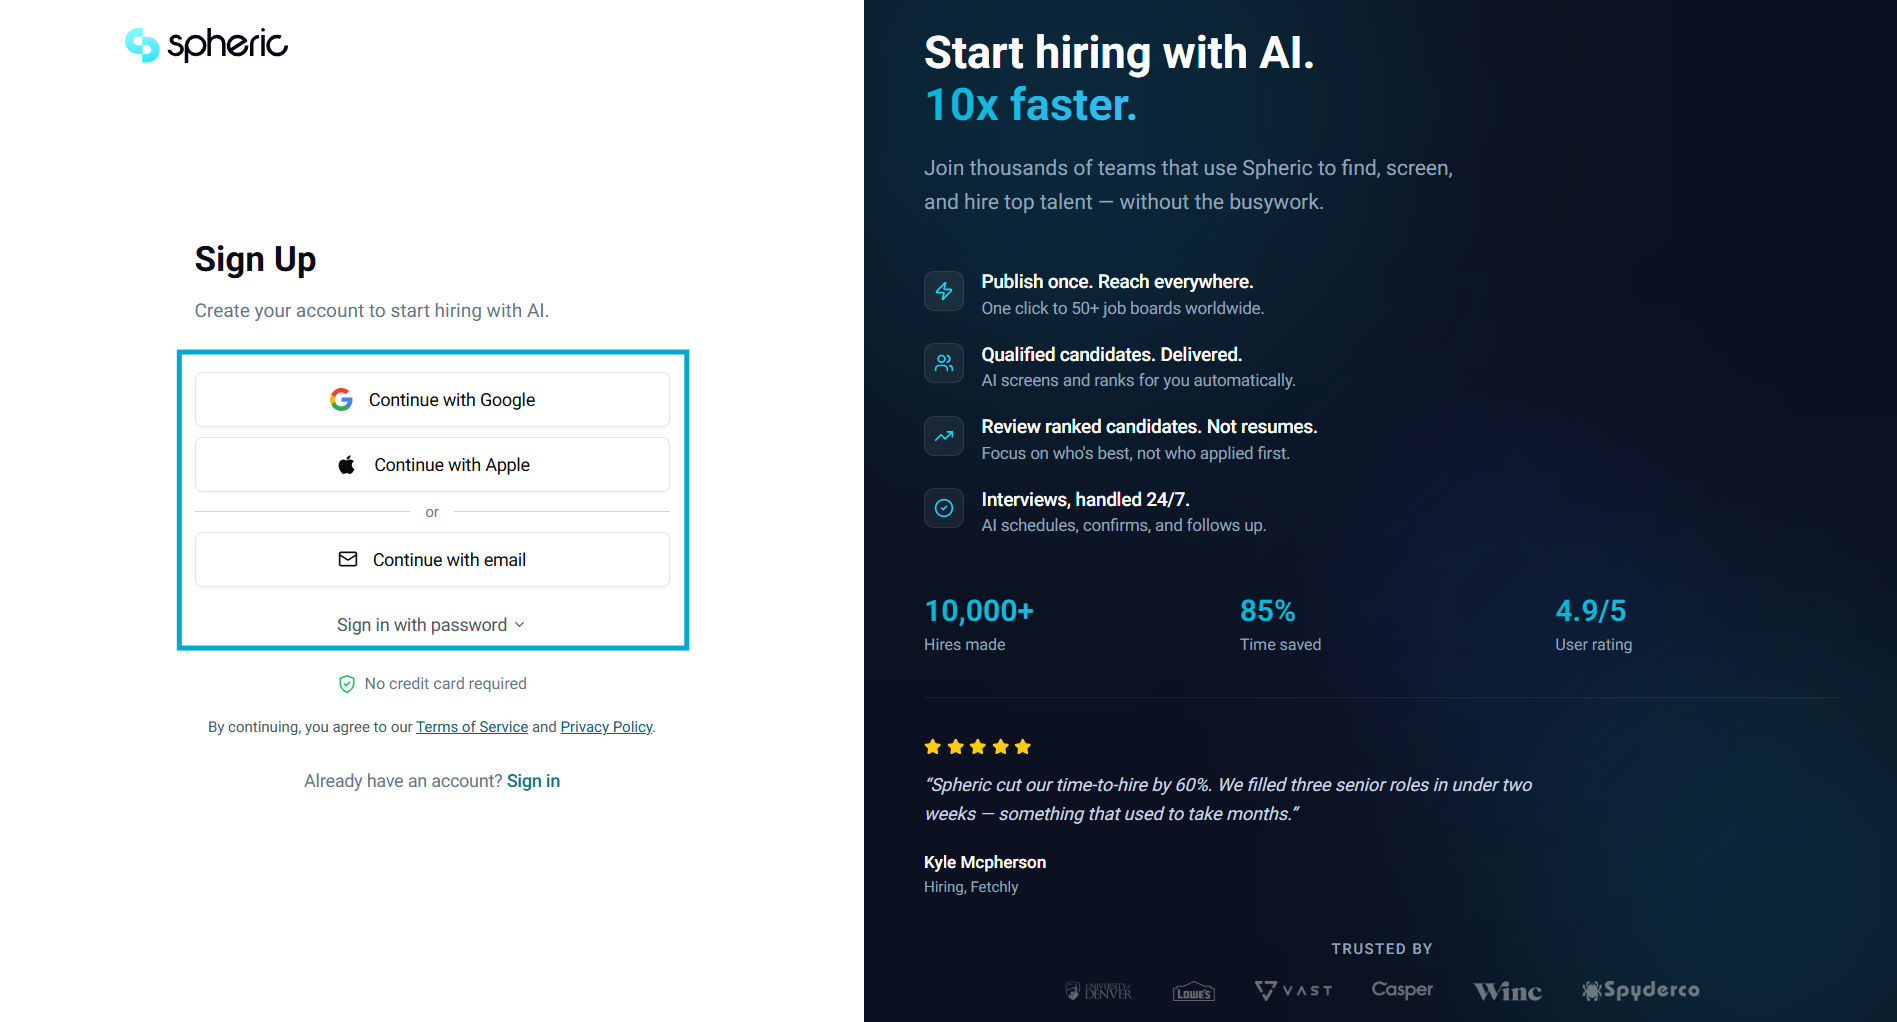Click the trending arrow review icon
The height and width of the screenshot is (1022, 1897).
[x=943, y=436]
